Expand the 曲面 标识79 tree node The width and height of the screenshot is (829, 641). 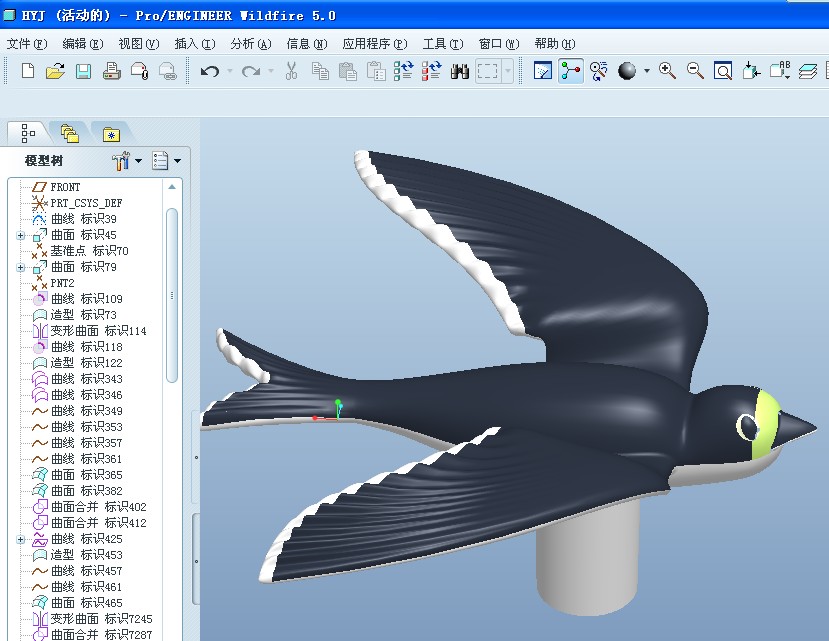(x=21, y=268)
